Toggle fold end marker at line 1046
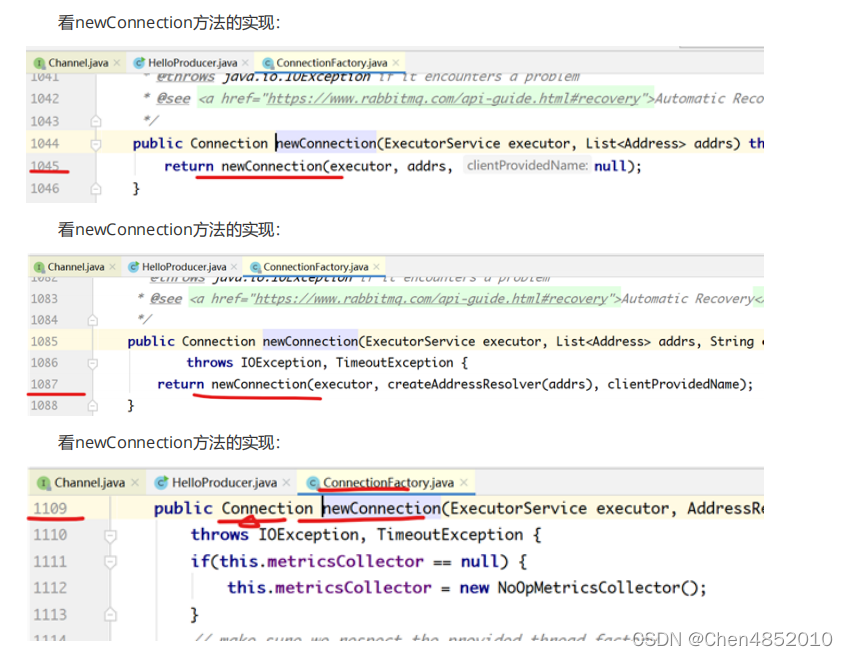Viewport: 848px width, 656px height. pos(96,189)
